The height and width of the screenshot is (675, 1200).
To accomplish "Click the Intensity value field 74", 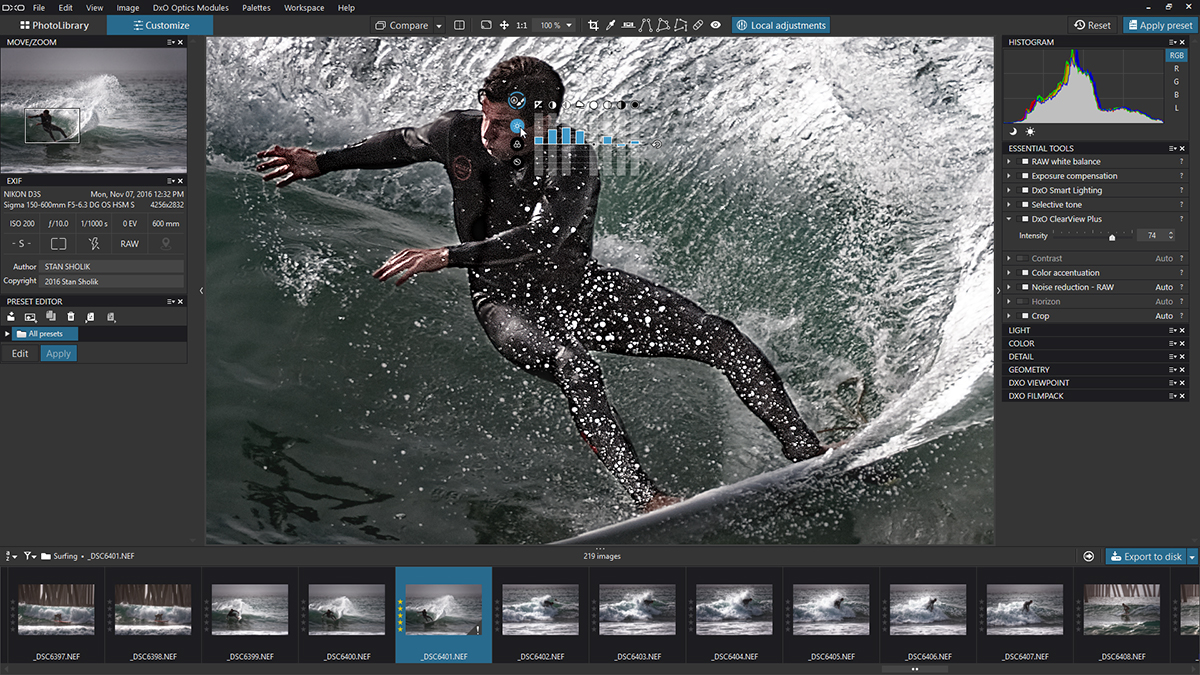I will (x=1152, y=236).
